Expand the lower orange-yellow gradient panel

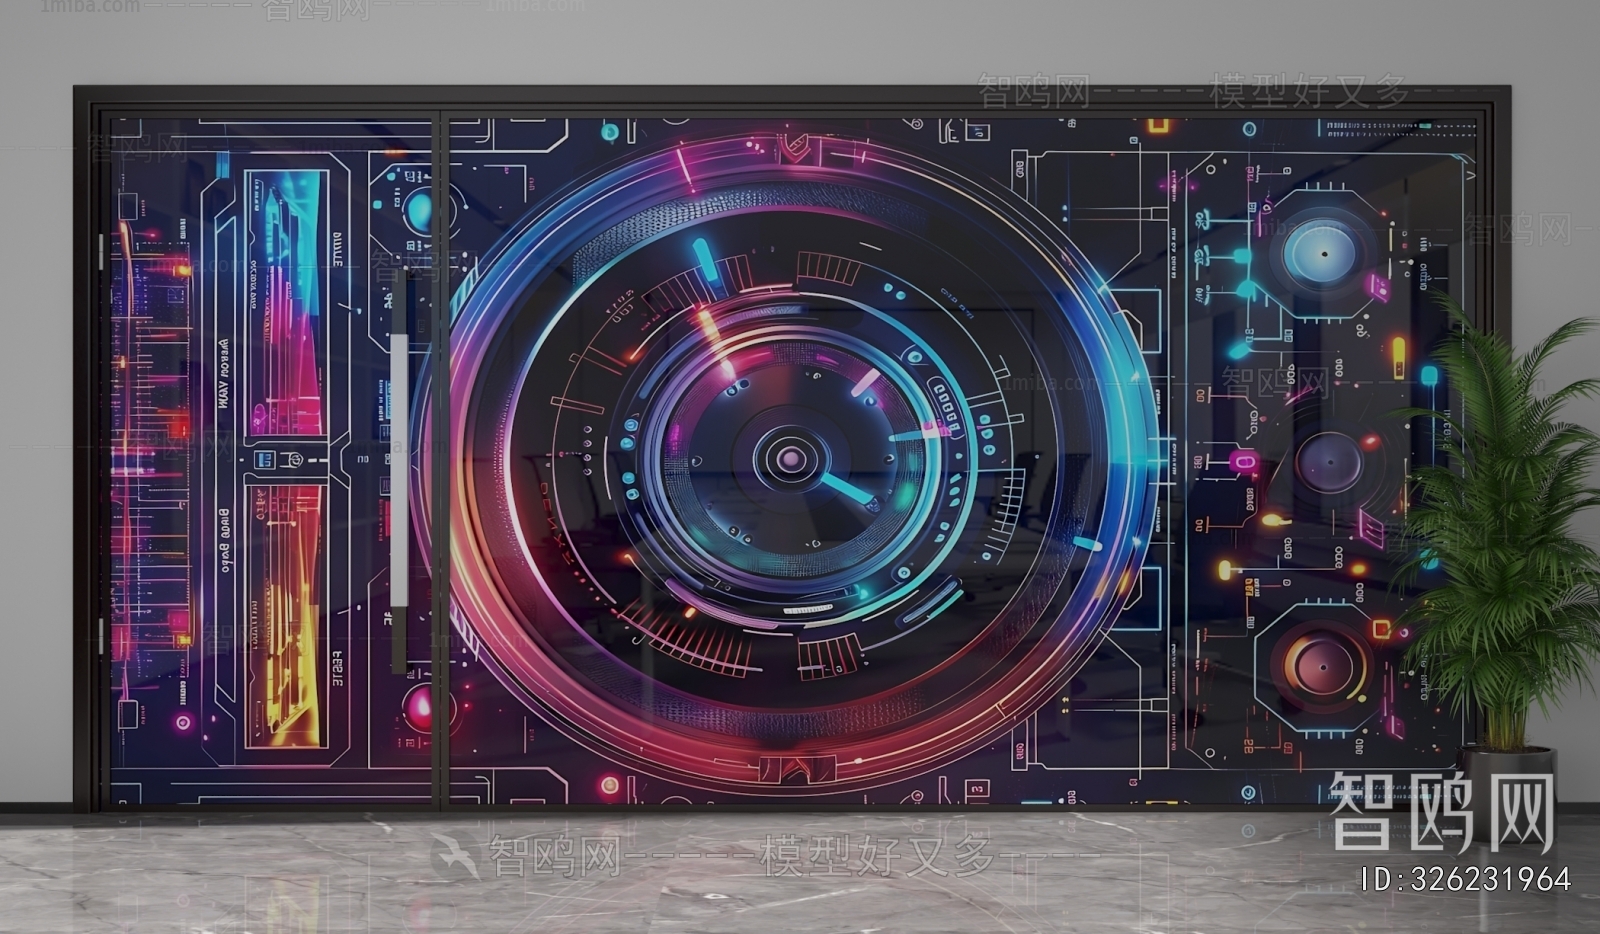point(287,615)
